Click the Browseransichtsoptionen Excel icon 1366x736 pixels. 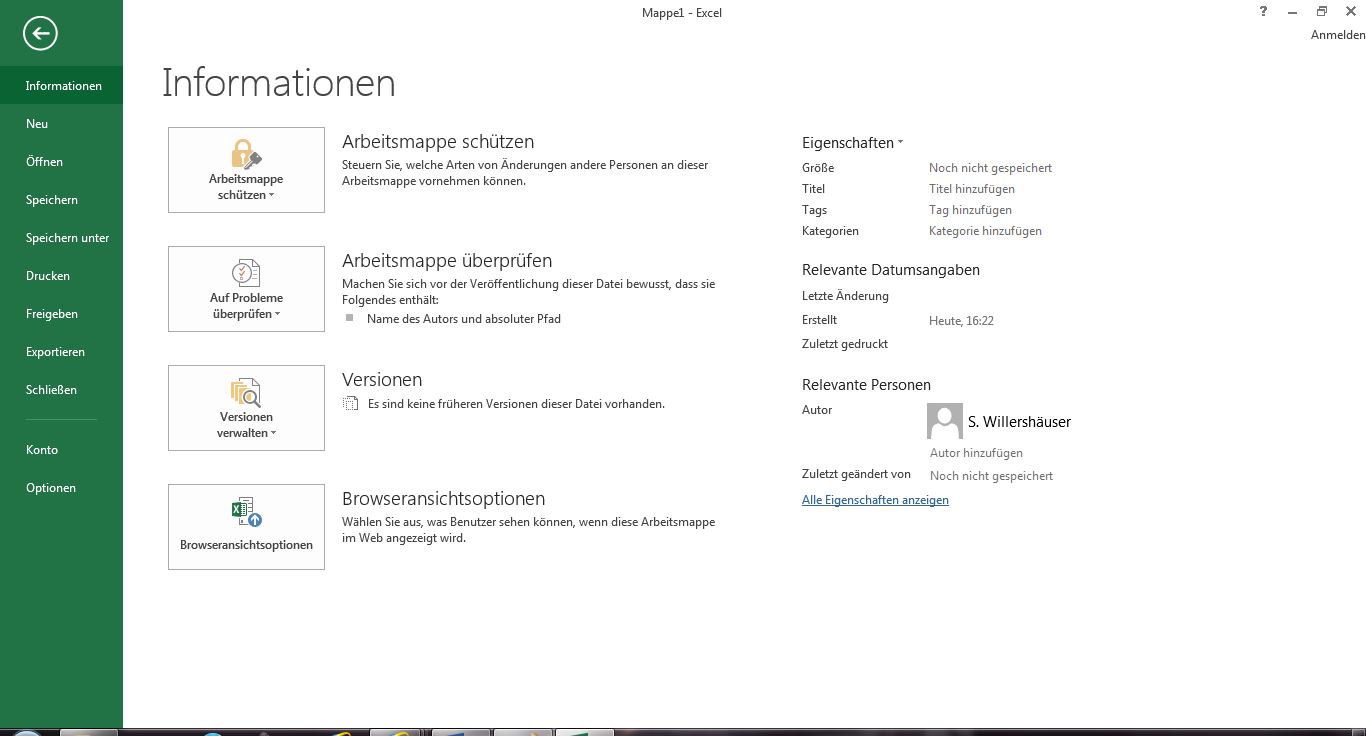coord(246,513)
